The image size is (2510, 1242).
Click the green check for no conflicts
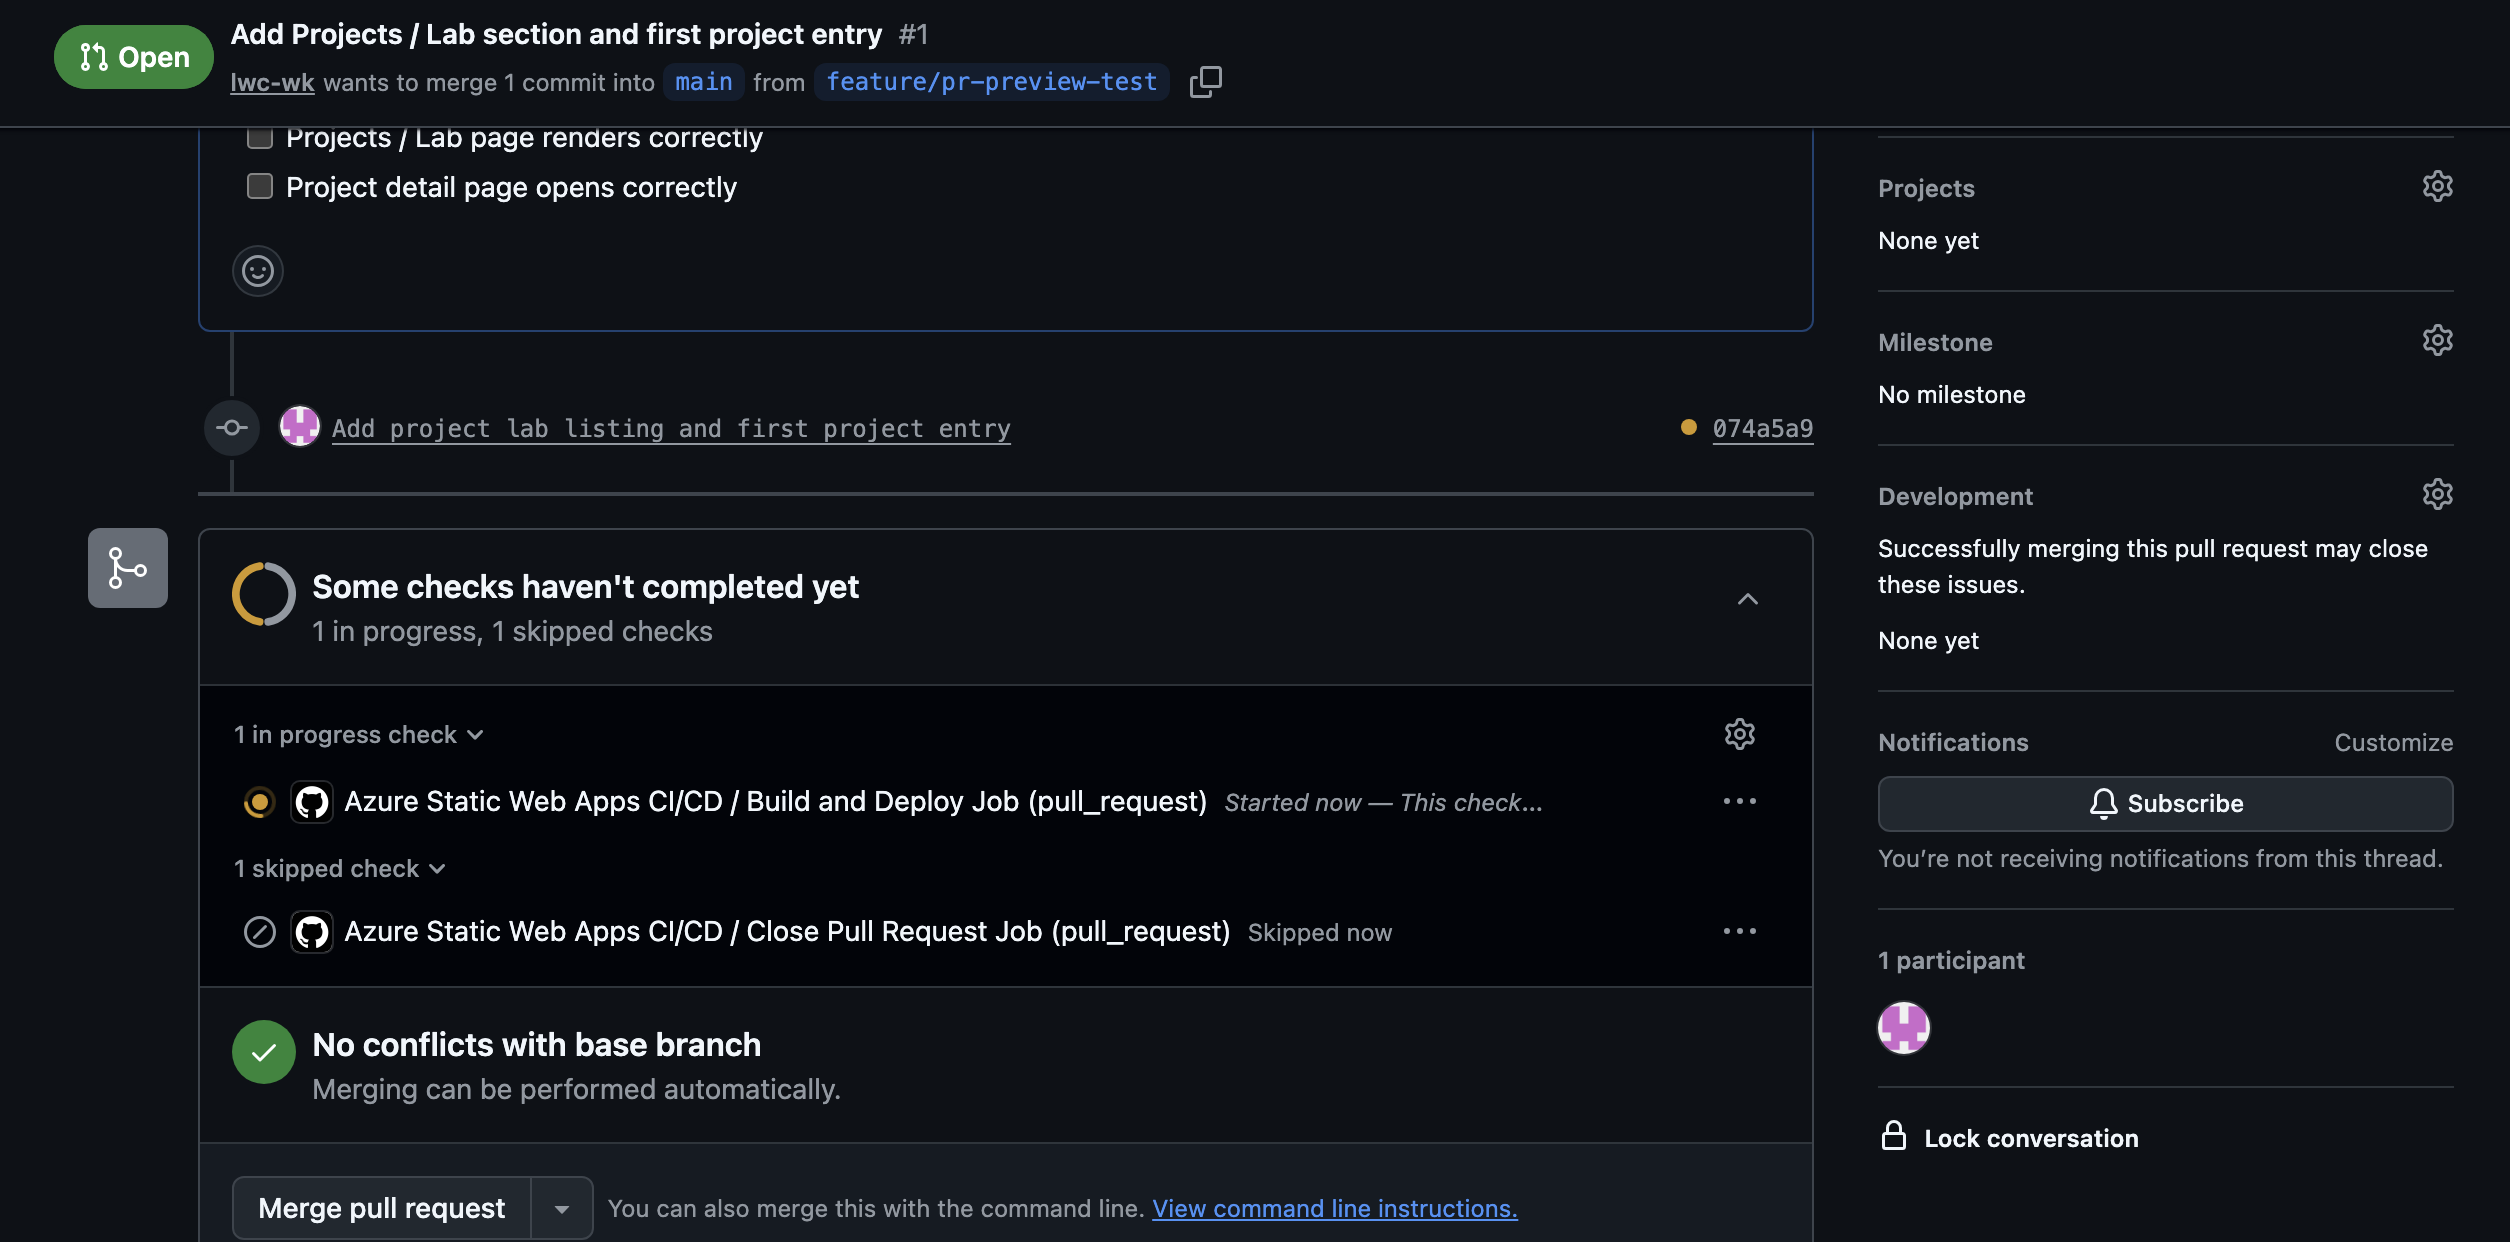click(x=264, y=1052)
